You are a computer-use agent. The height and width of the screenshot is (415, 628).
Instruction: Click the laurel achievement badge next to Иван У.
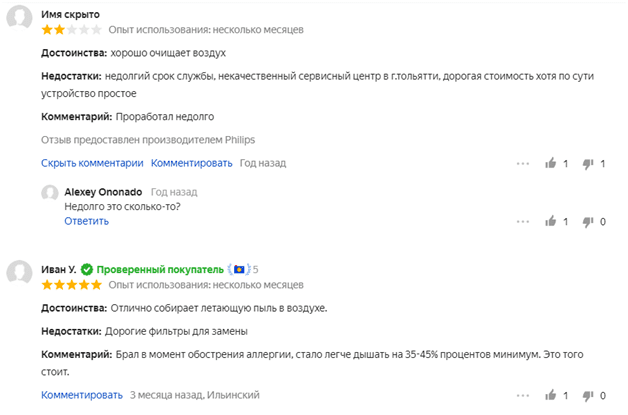(239, 270)
